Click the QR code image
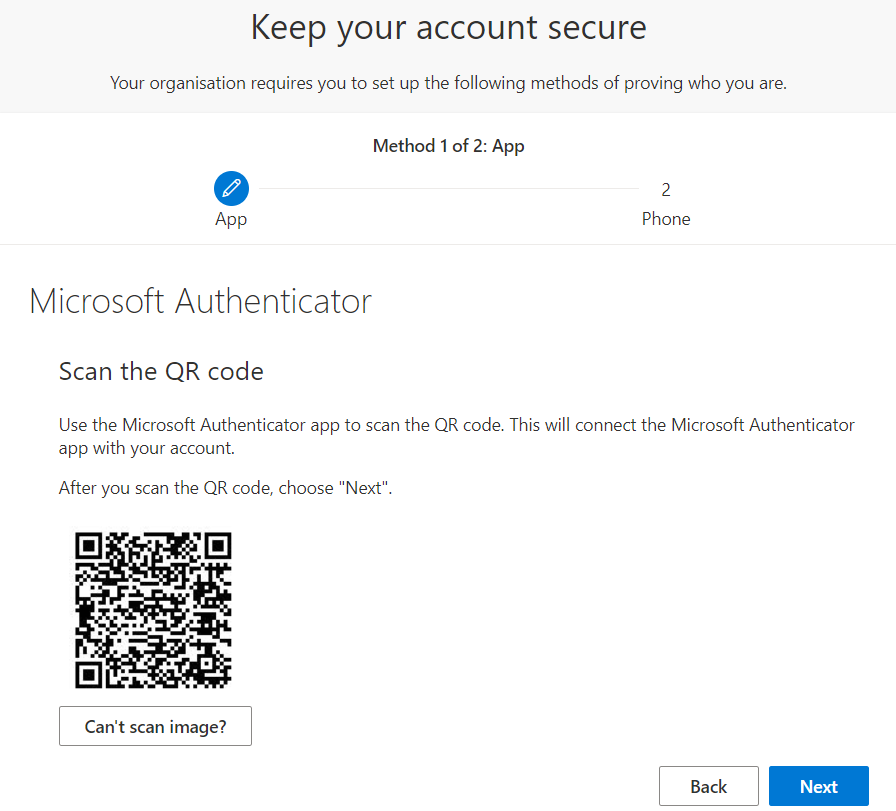The width and height of the screenshot is (896, 811). (x=153, y=610)
